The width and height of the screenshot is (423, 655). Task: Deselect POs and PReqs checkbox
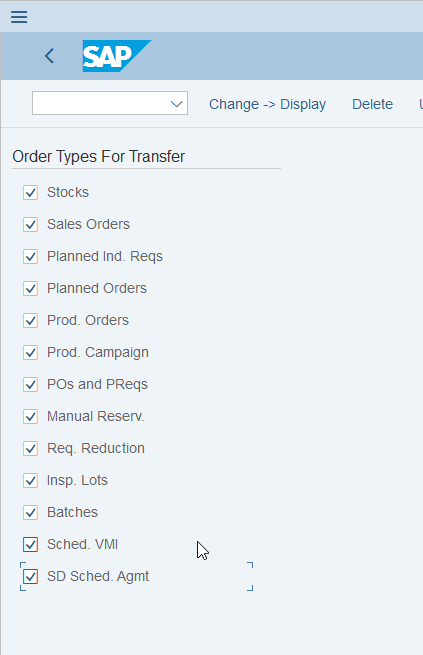(30, 384)
